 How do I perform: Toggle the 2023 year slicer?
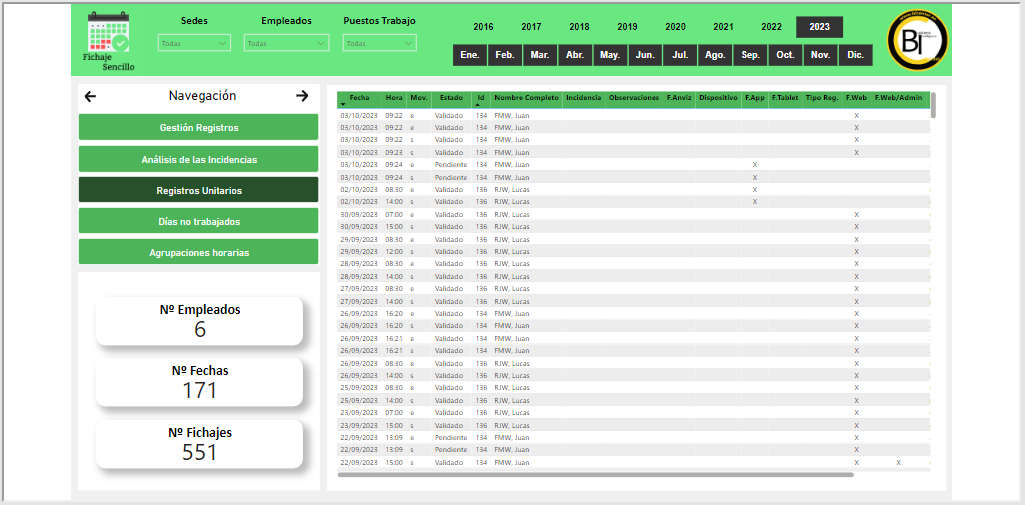pos(819,27)
